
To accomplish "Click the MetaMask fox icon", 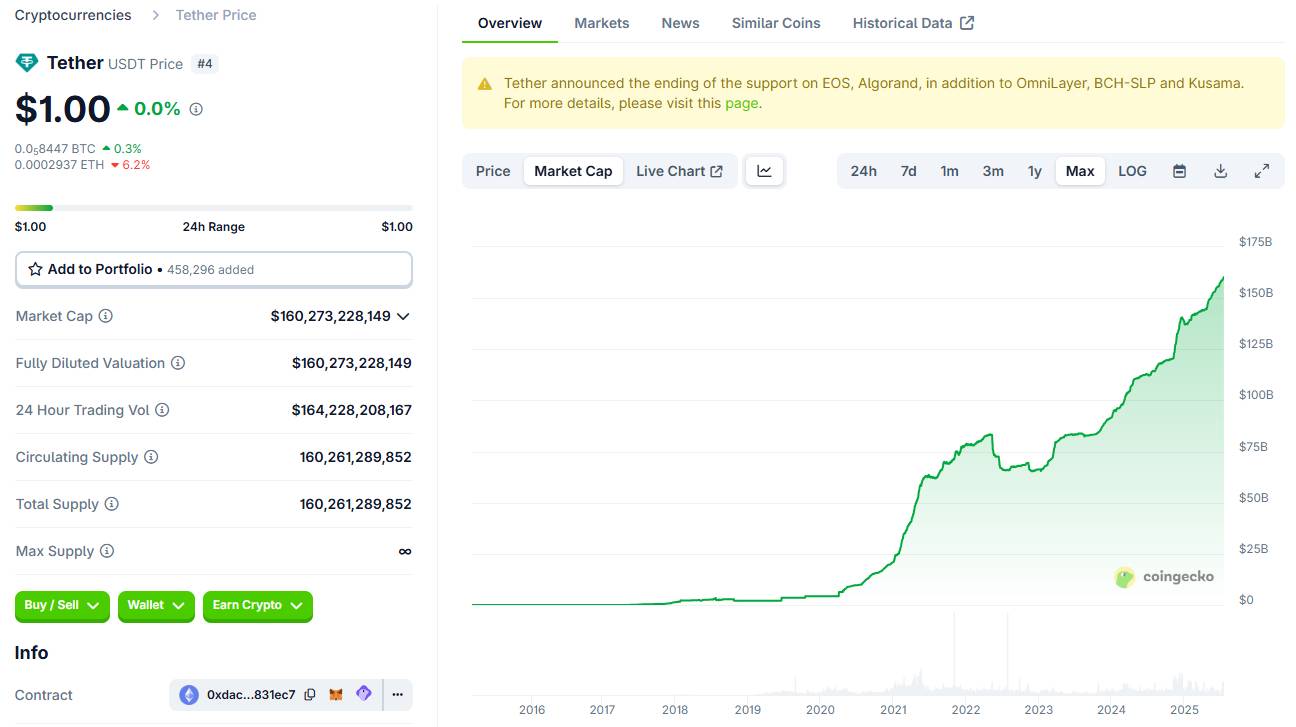I will pos(338,694).
